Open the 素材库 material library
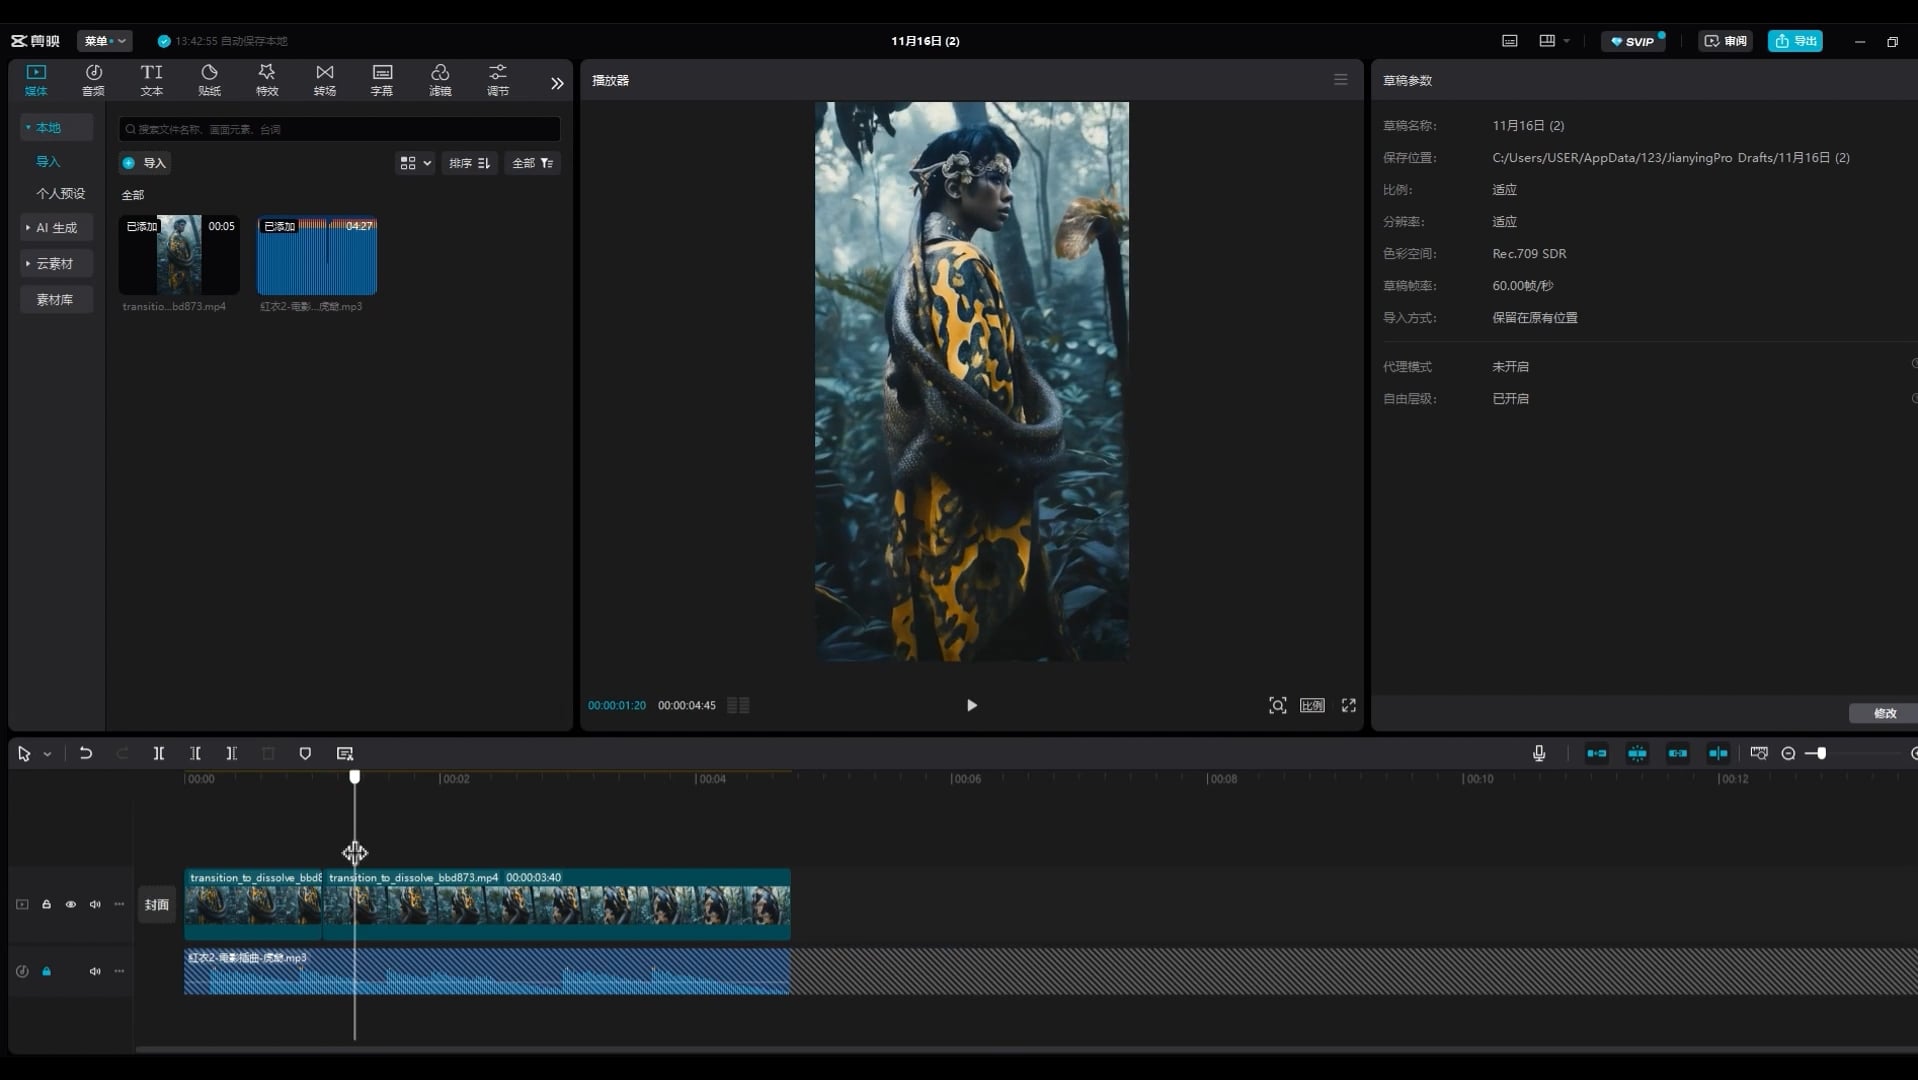1918x1080 pixels. (56, 299)
